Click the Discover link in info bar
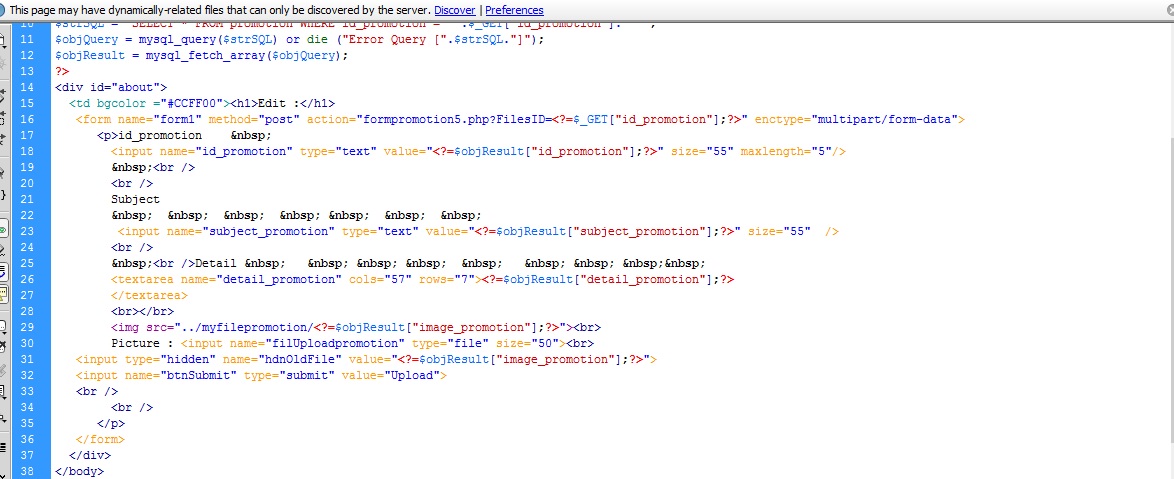 [x=454, y=10]
